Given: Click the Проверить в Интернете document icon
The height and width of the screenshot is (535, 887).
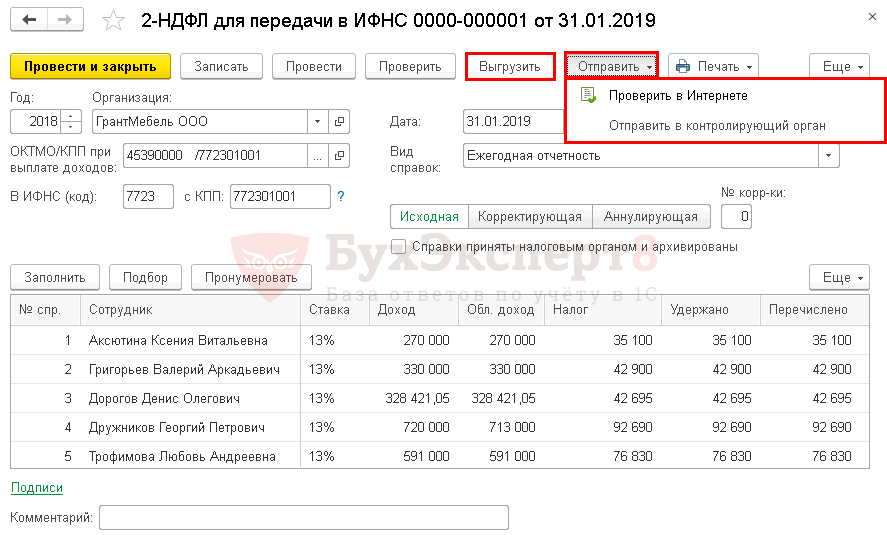Looking at the screenshot, I should pyautogui.click(x=588, y=95).
